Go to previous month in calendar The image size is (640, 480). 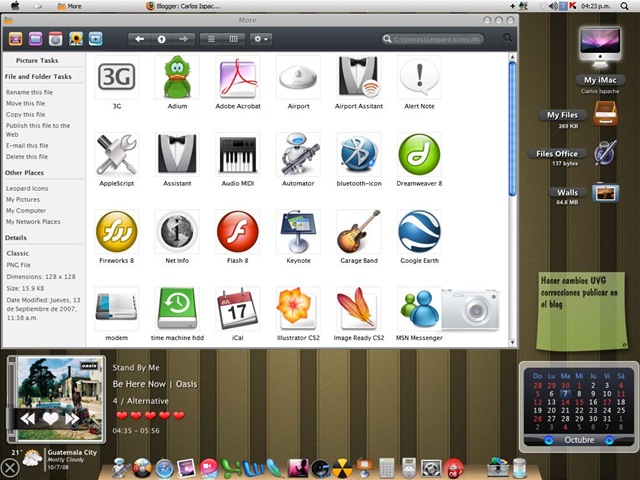tap(549, 440)
